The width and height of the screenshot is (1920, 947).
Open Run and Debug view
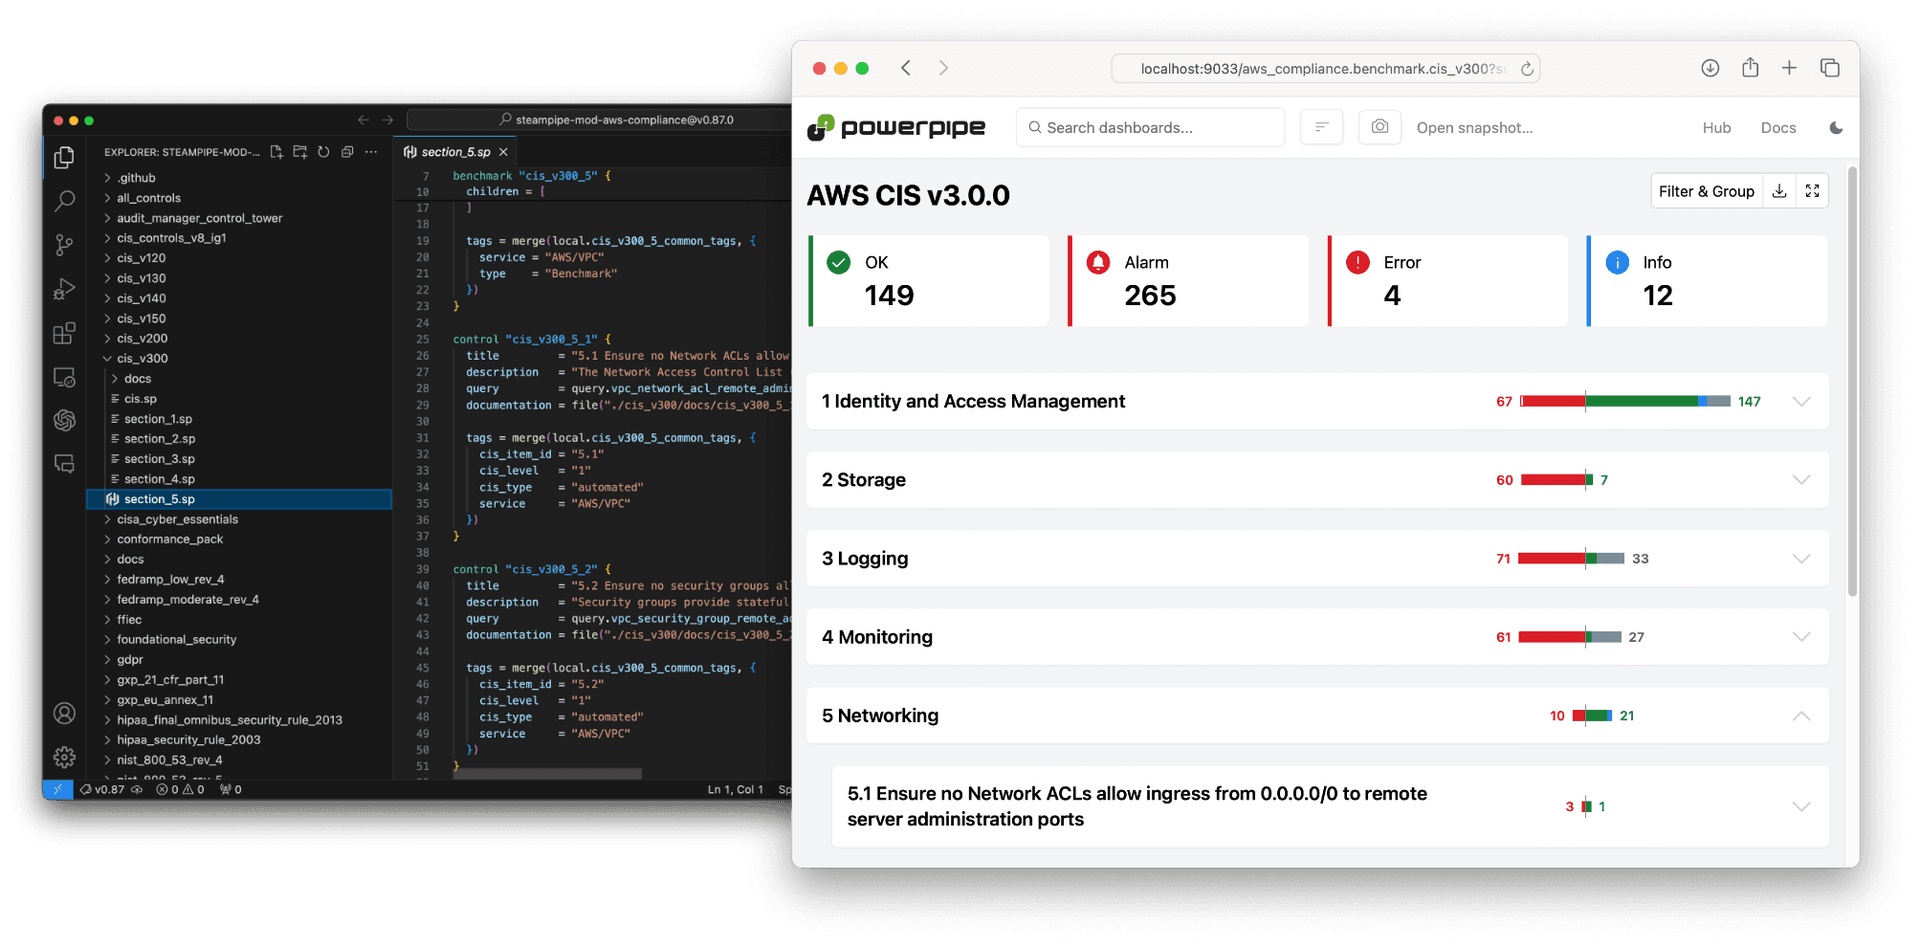point(65,289)
